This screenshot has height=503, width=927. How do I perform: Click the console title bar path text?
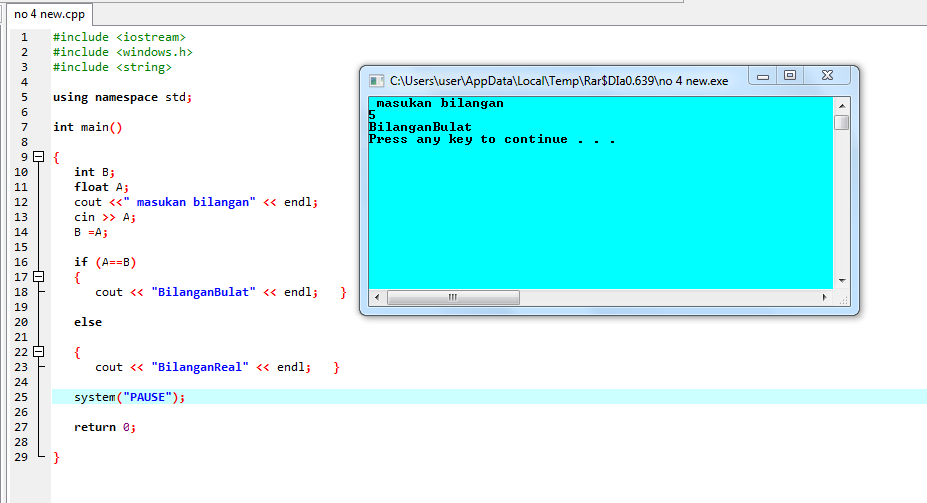[559, 81]
